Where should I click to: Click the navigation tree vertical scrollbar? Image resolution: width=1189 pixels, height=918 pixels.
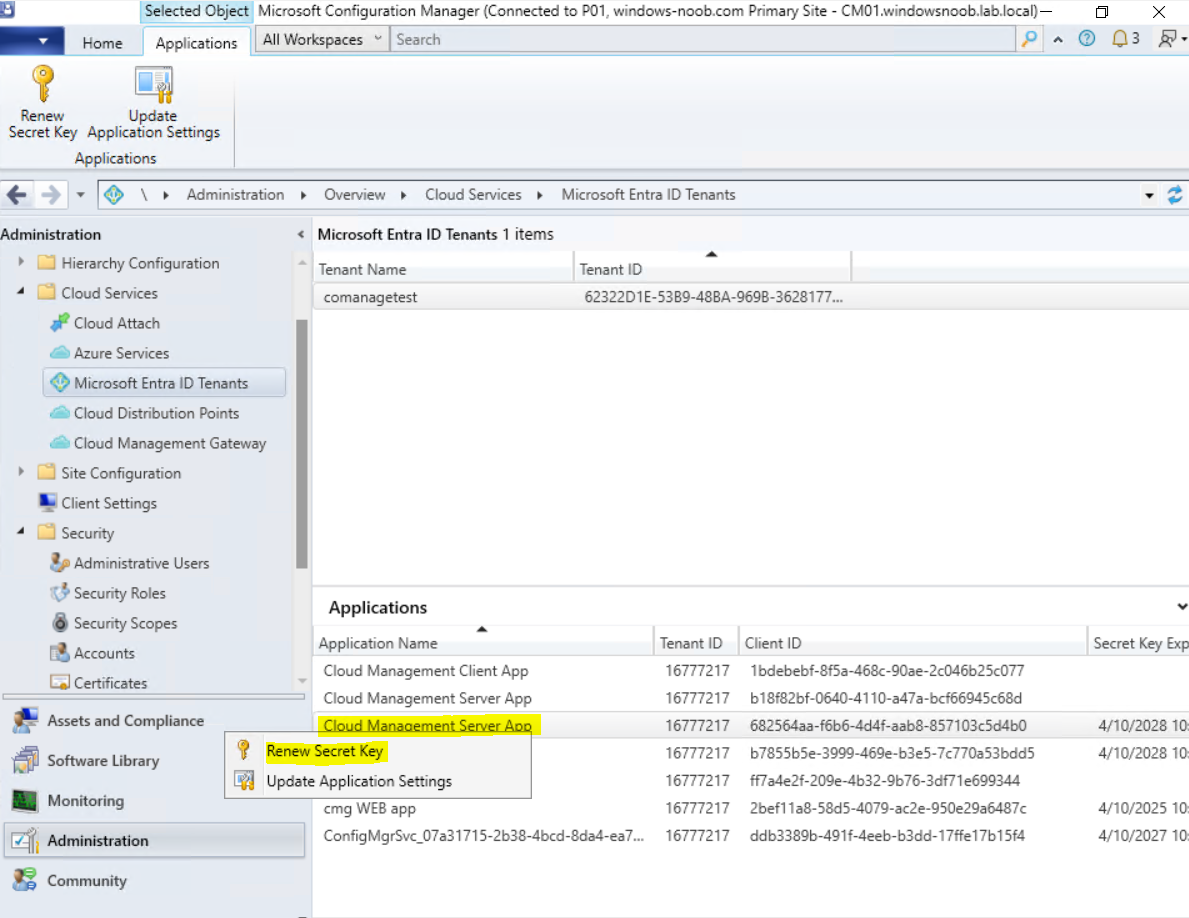[x=302, y=443]
